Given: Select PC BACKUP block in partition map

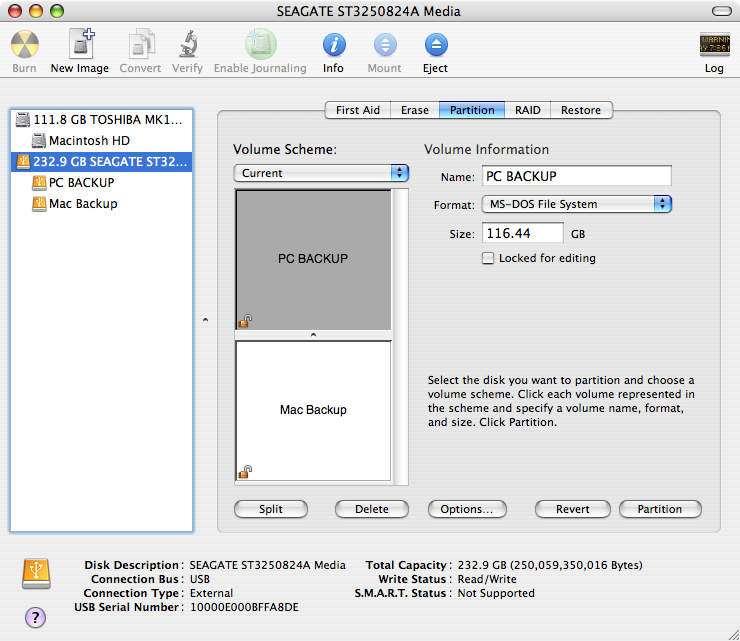Looking at the screenshot, I should [313, 260].
